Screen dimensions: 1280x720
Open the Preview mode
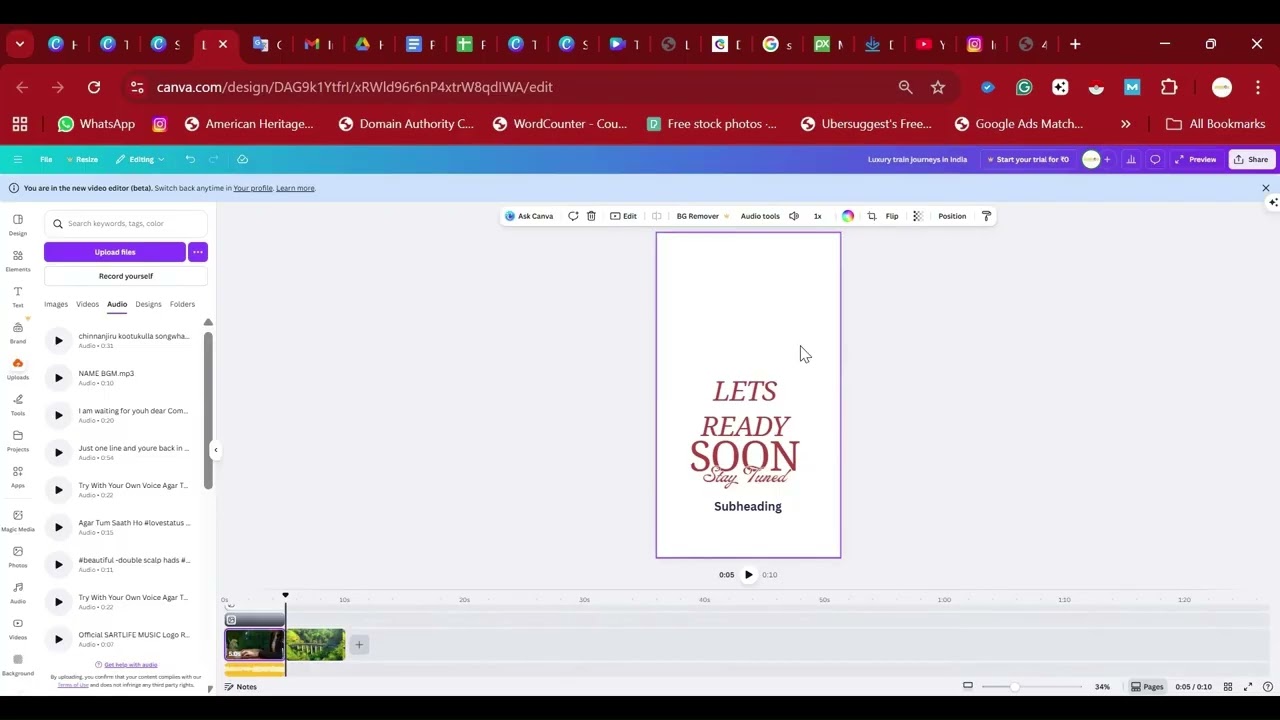tap(1196, 159)
